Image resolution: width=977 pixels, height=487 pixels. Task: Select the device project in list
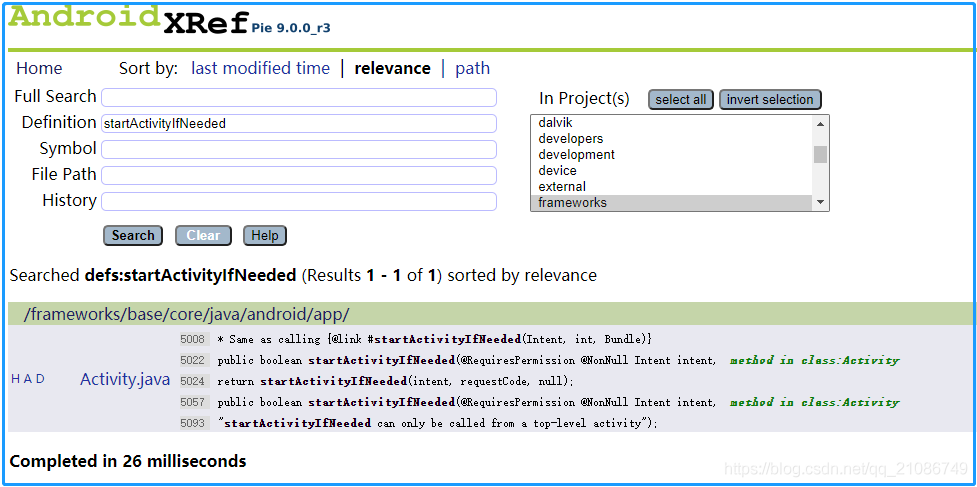coord(672,171)
